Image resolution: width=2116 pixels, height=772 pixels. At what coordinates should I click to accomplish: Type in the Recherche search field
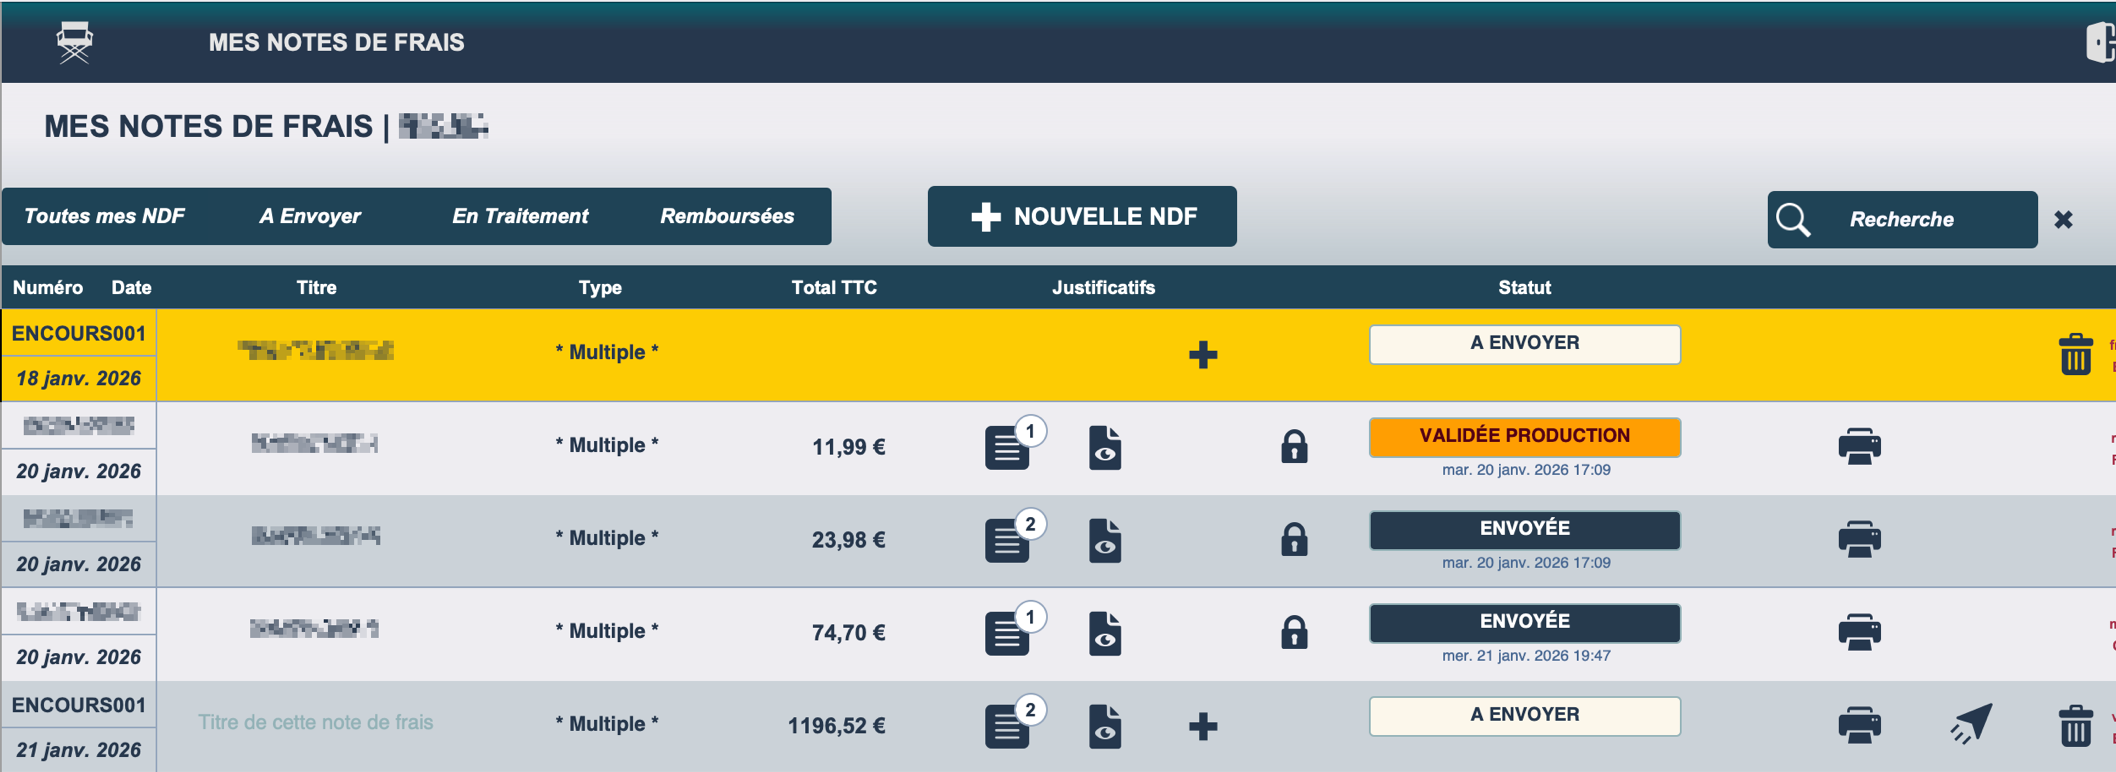point(1920,219)
